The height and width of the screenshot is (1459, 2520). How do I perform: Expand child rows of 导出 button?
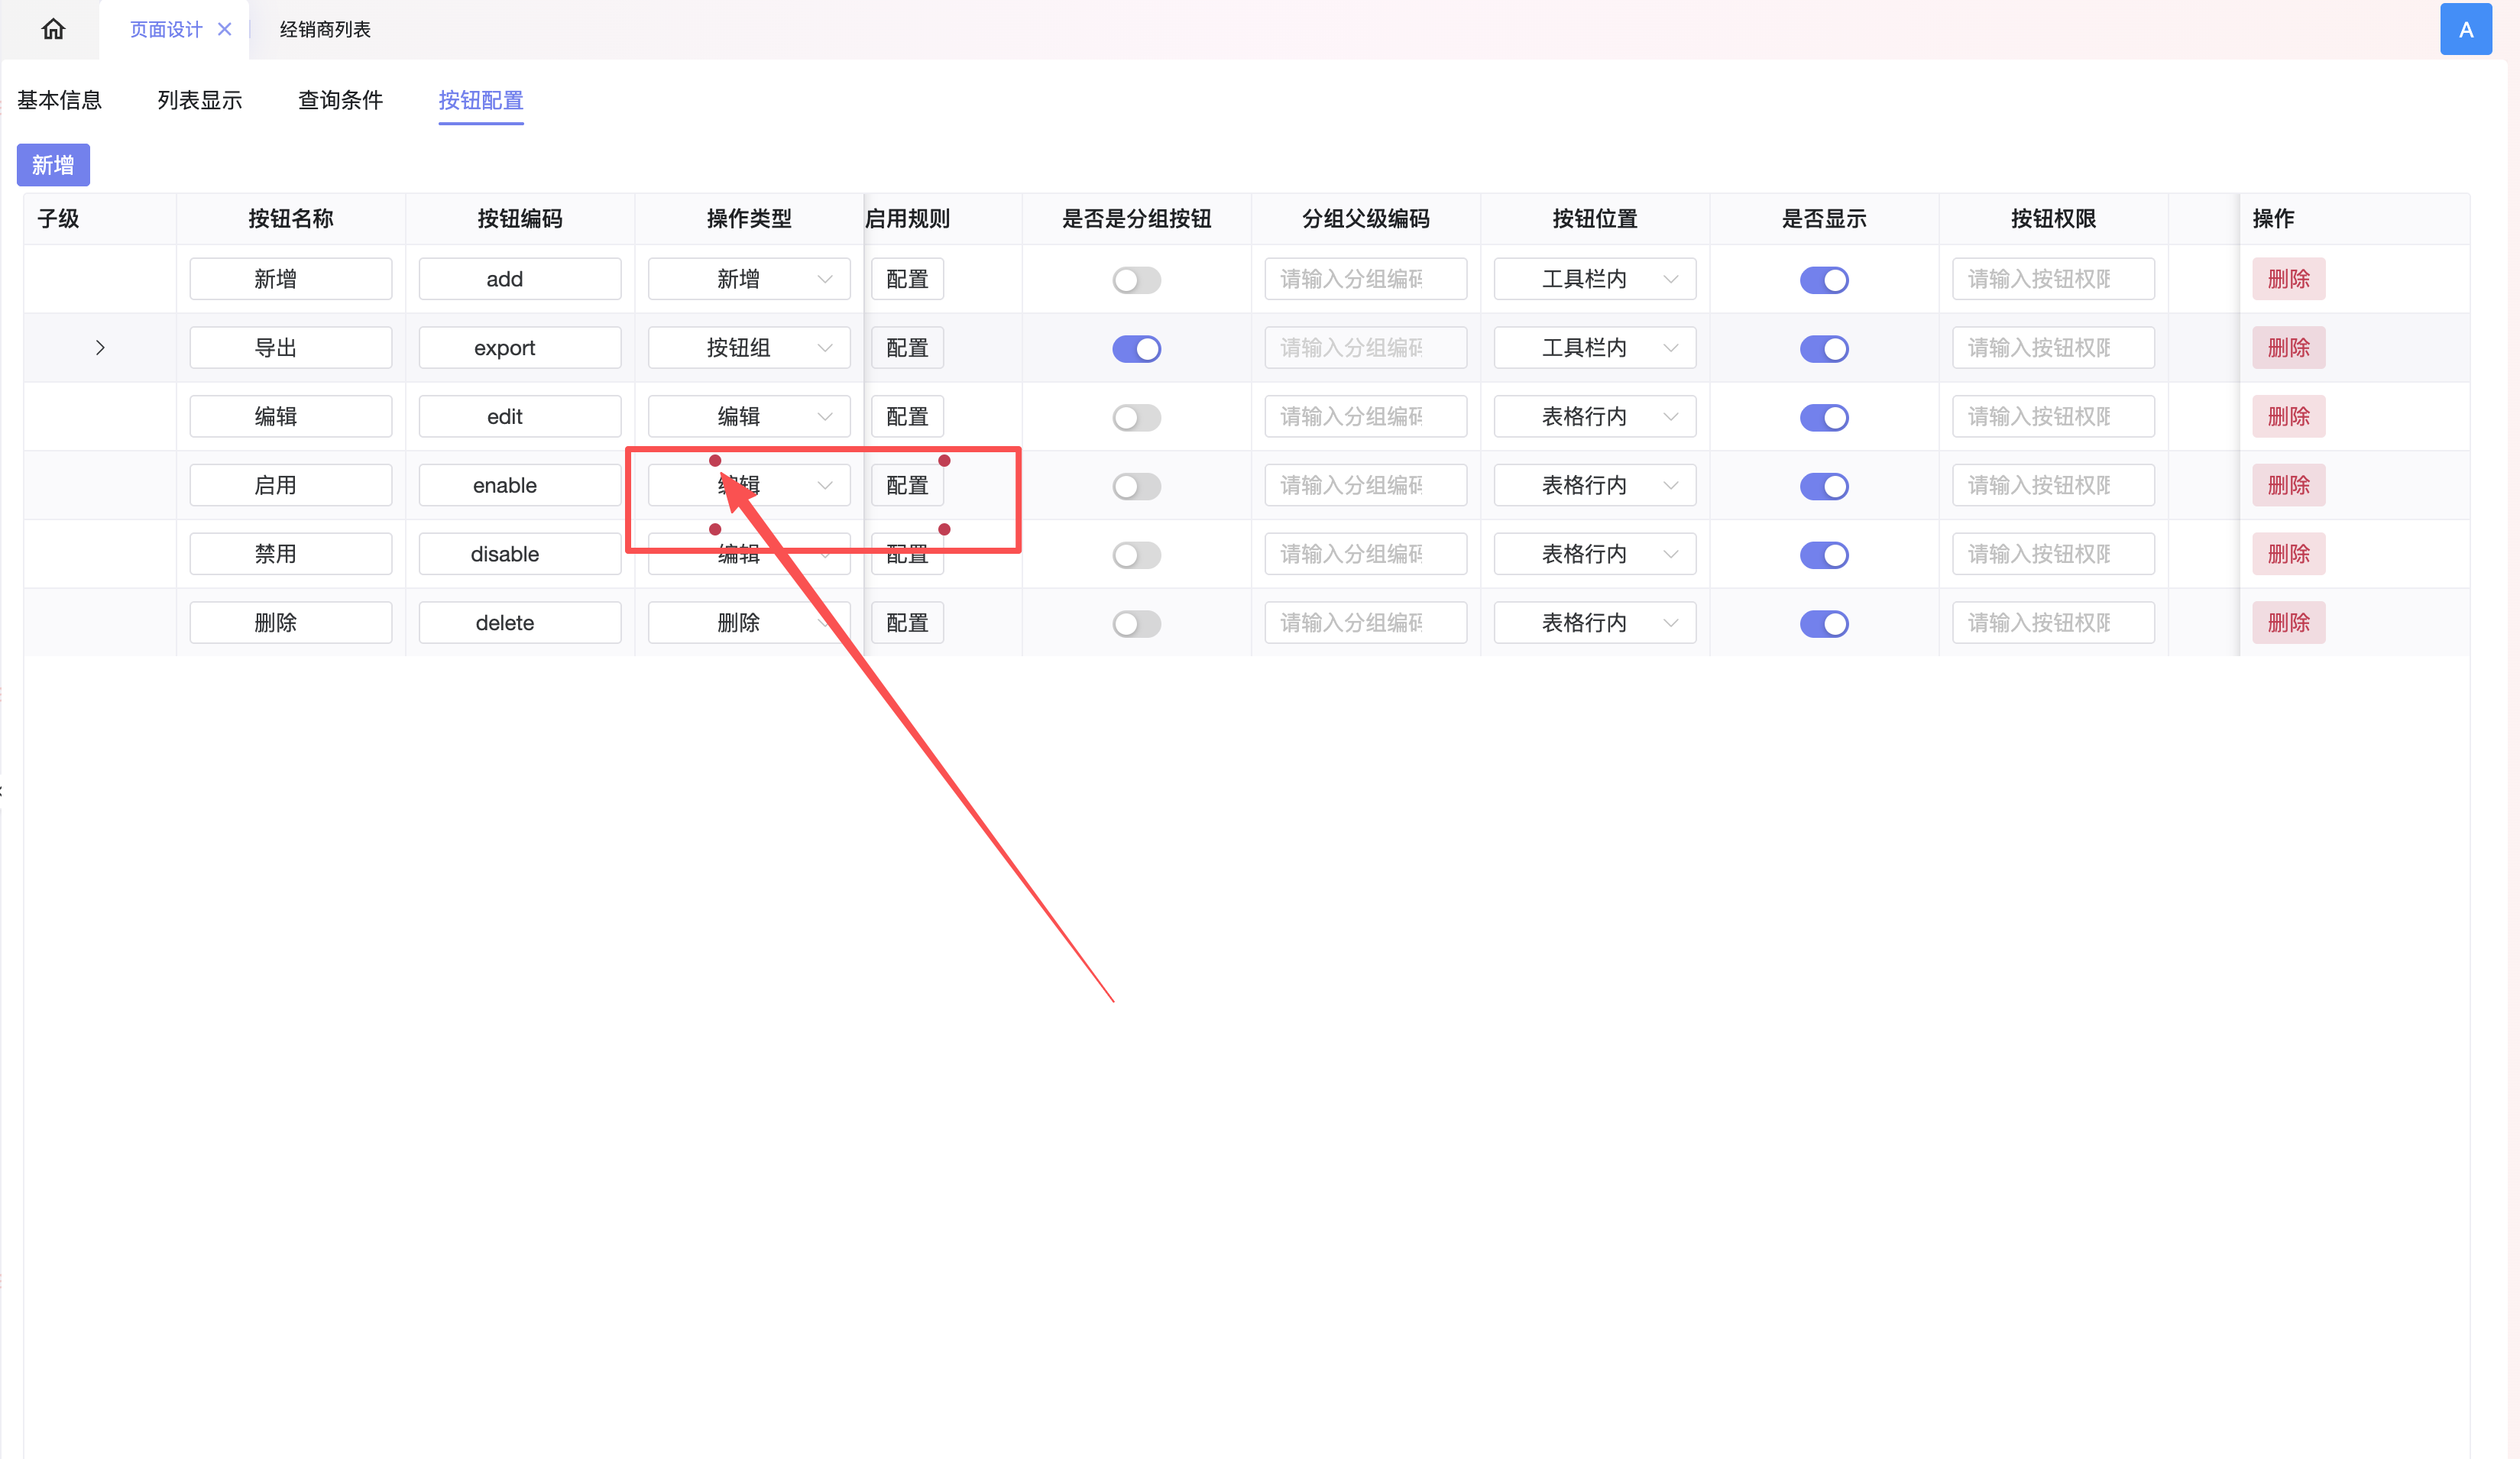tap(100, 348)
